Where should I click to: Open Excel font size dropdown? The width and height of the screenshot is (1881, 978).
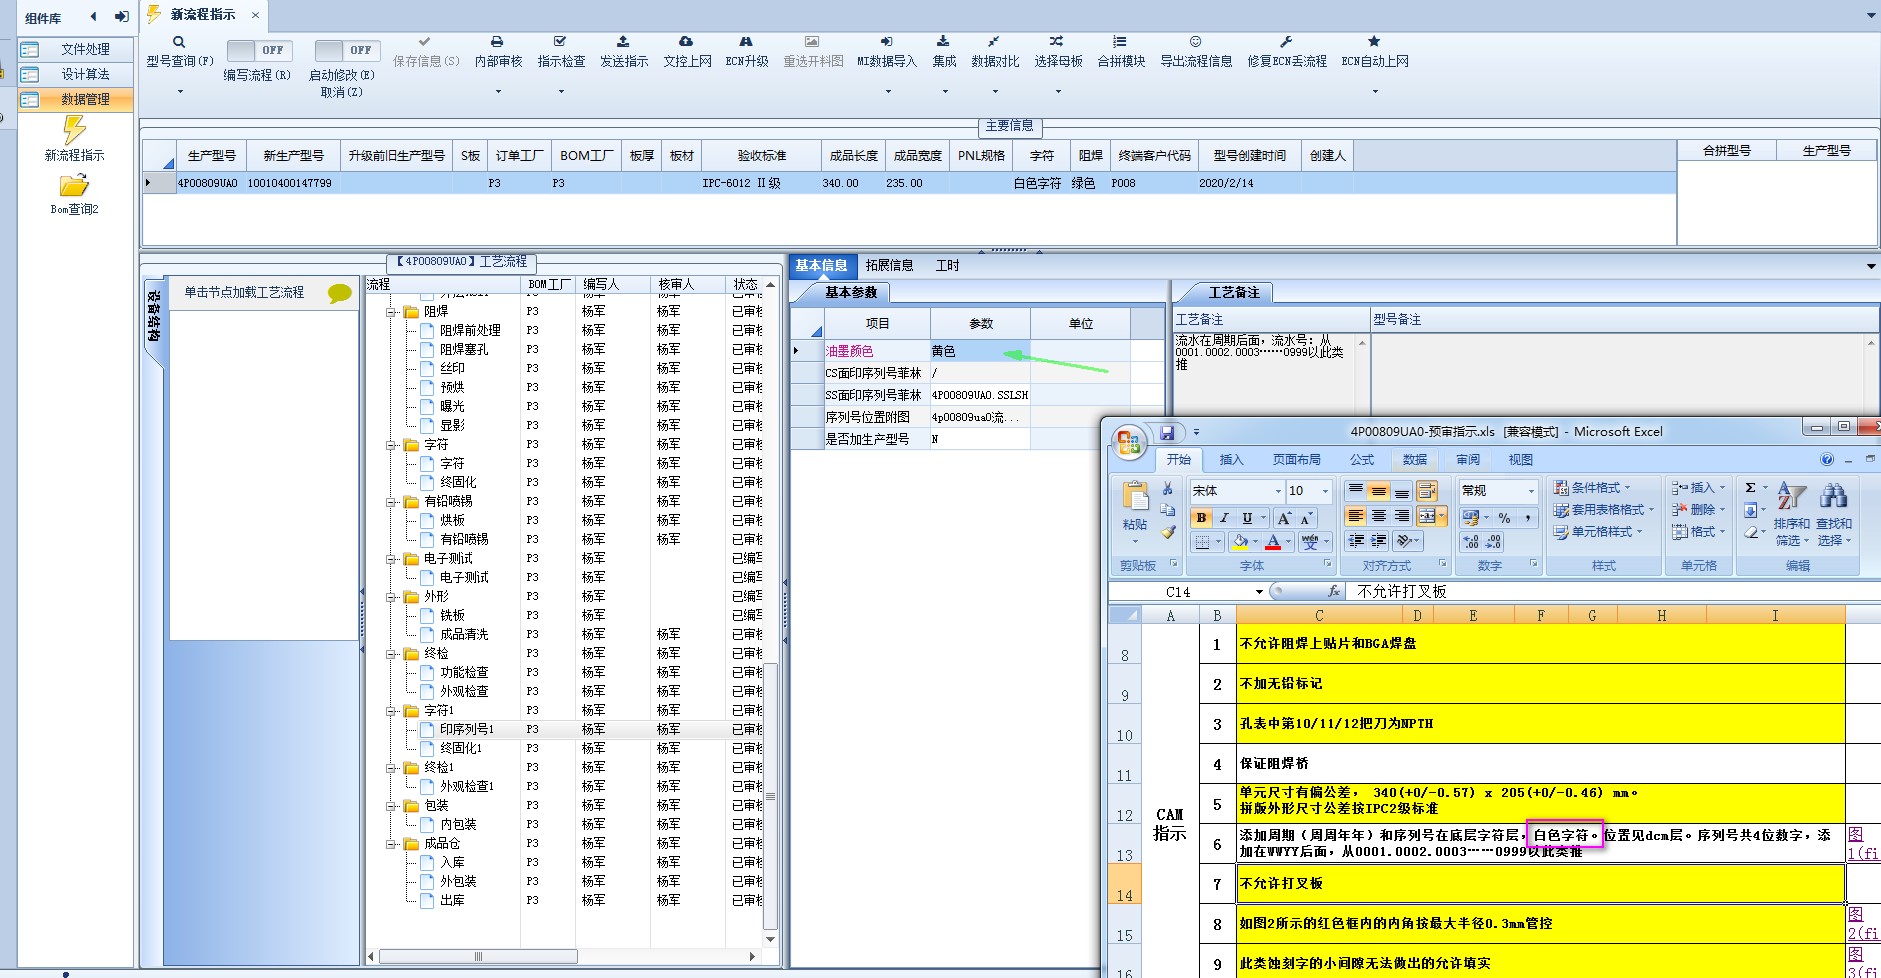pyautogui.click(x=1326, y=491)
